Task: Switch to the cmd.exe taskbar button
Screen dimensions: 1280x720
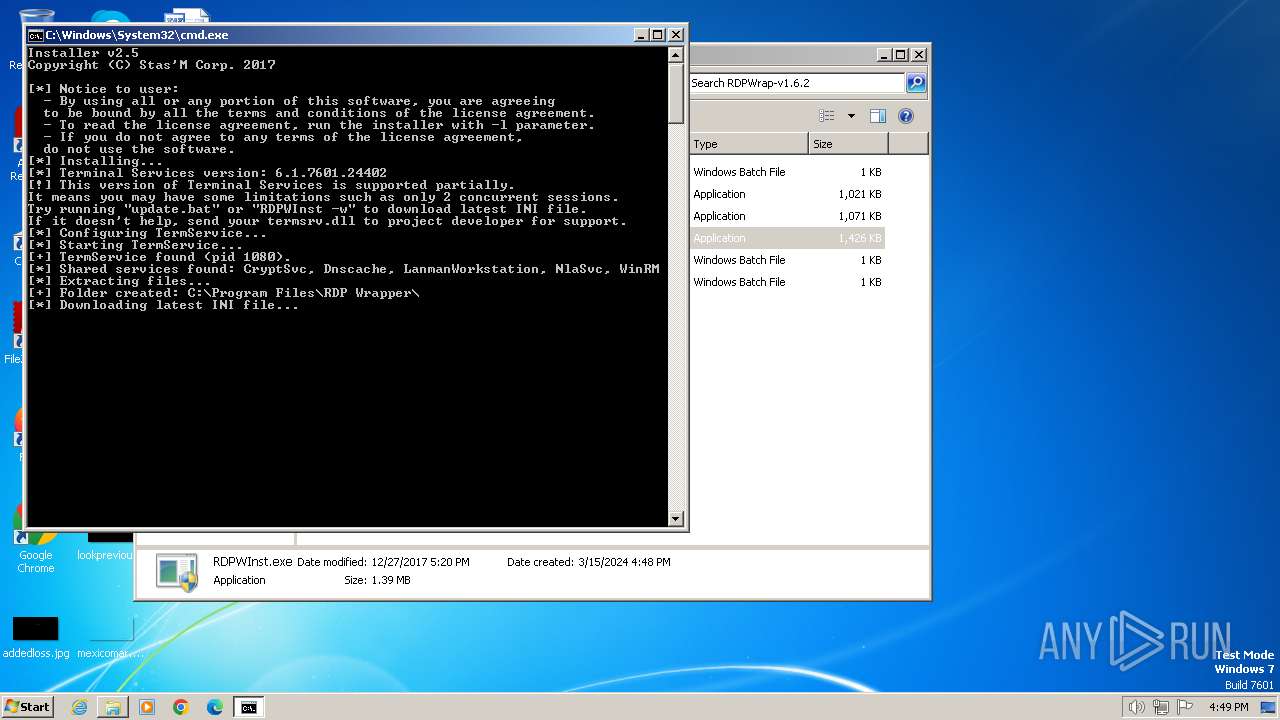Action: [x=248, y=707]
